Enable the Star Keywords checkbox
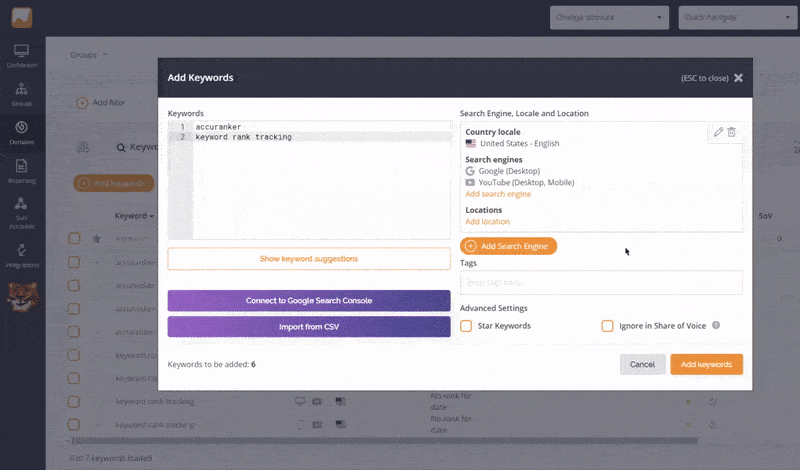The image size is (800, 470). 466,326
